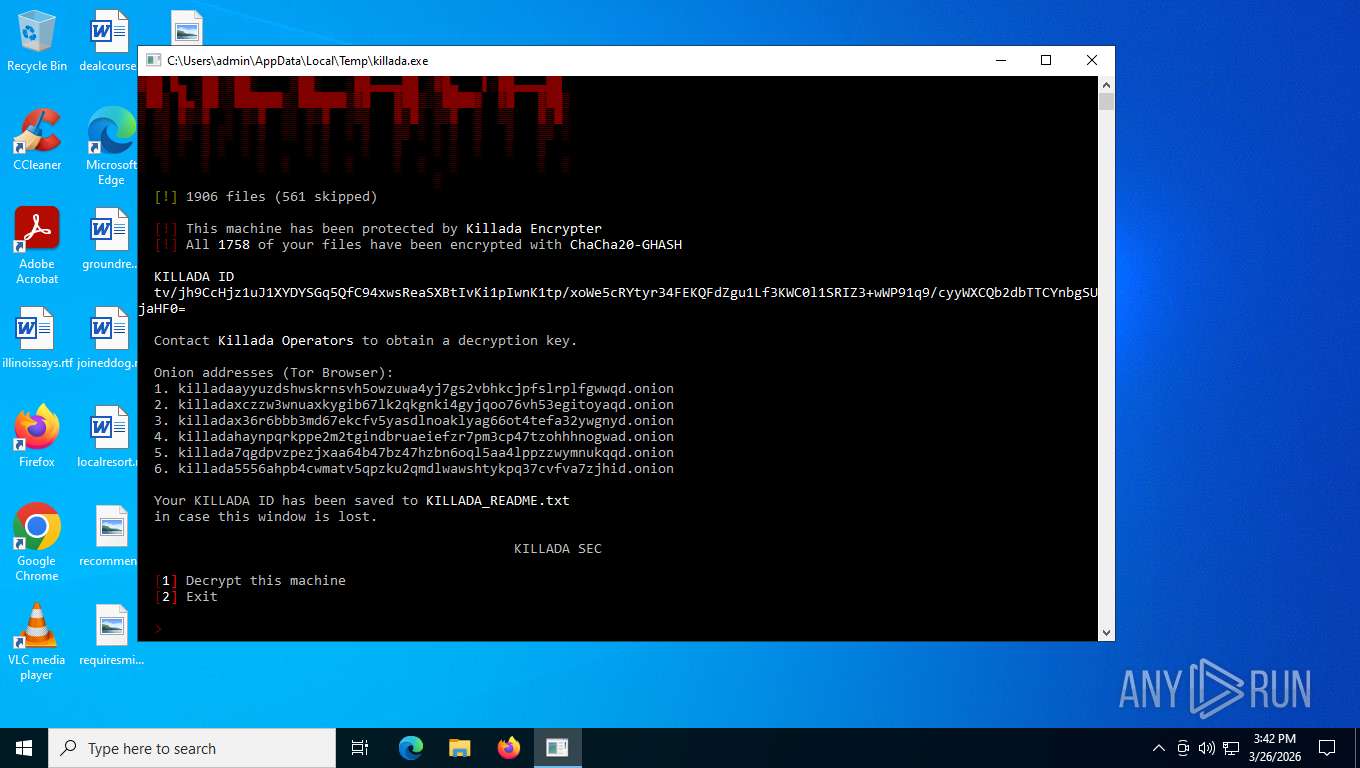Click the console scrollbar up arrow
This screenshot has height=768, width=1360.
(x=1106, y=85)
